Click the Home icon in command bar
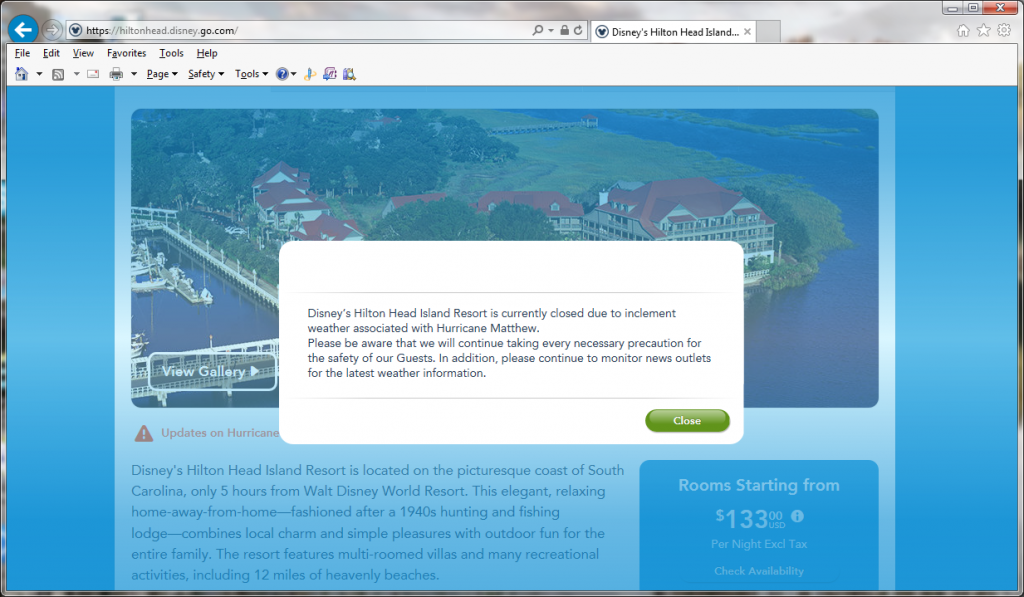Image resolution: width=1024 pixels, height=597 pixels. pyautogui.click(x=22, y=74)
